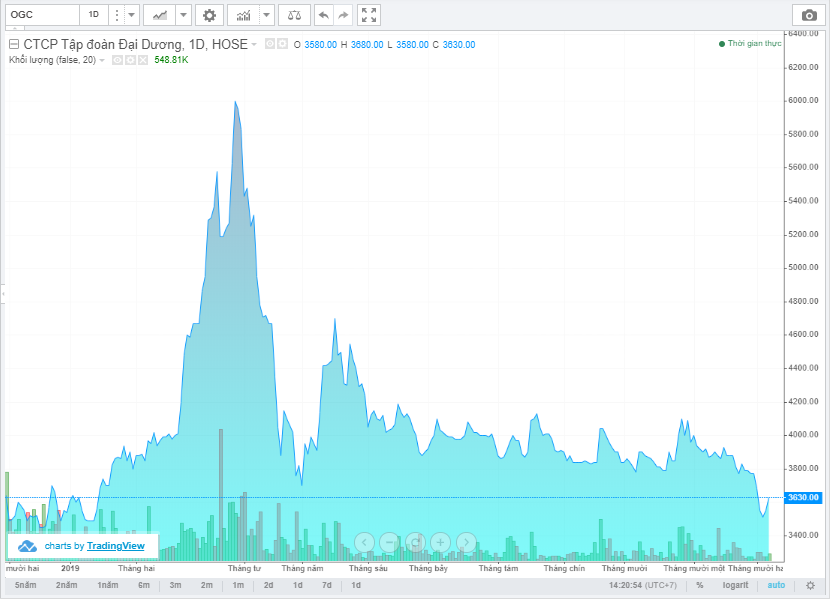Screen dimensions: 830x603
Task: Remove the Khối lượng indicator with X
Action: click(x=143, y=60)
